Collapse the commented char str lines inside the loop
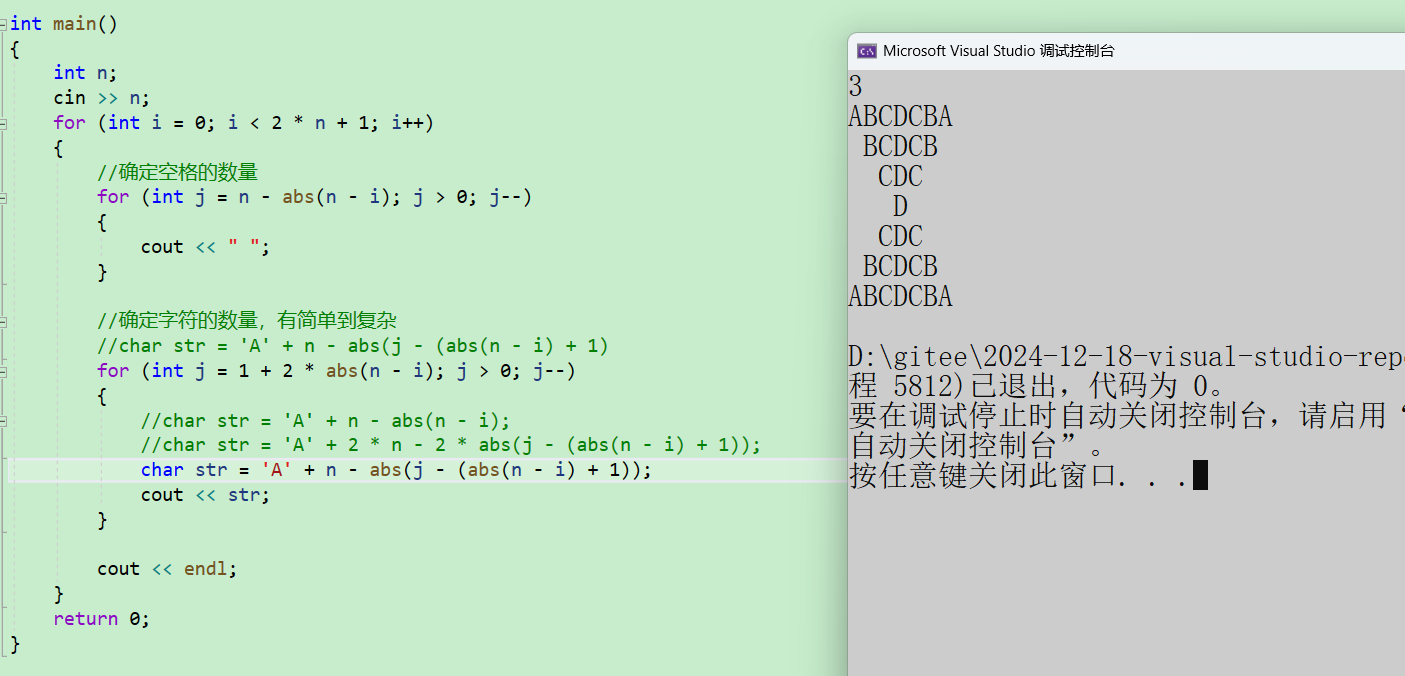The image size is (1405, 676). click(4, 421)
